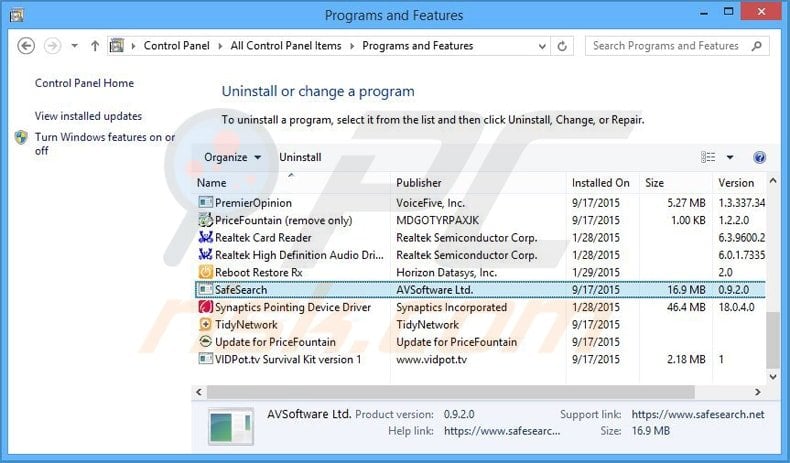The image size is (790, 463).
Task: Click the Update for PriceFountain icon
Action: [x=205, y=342]
